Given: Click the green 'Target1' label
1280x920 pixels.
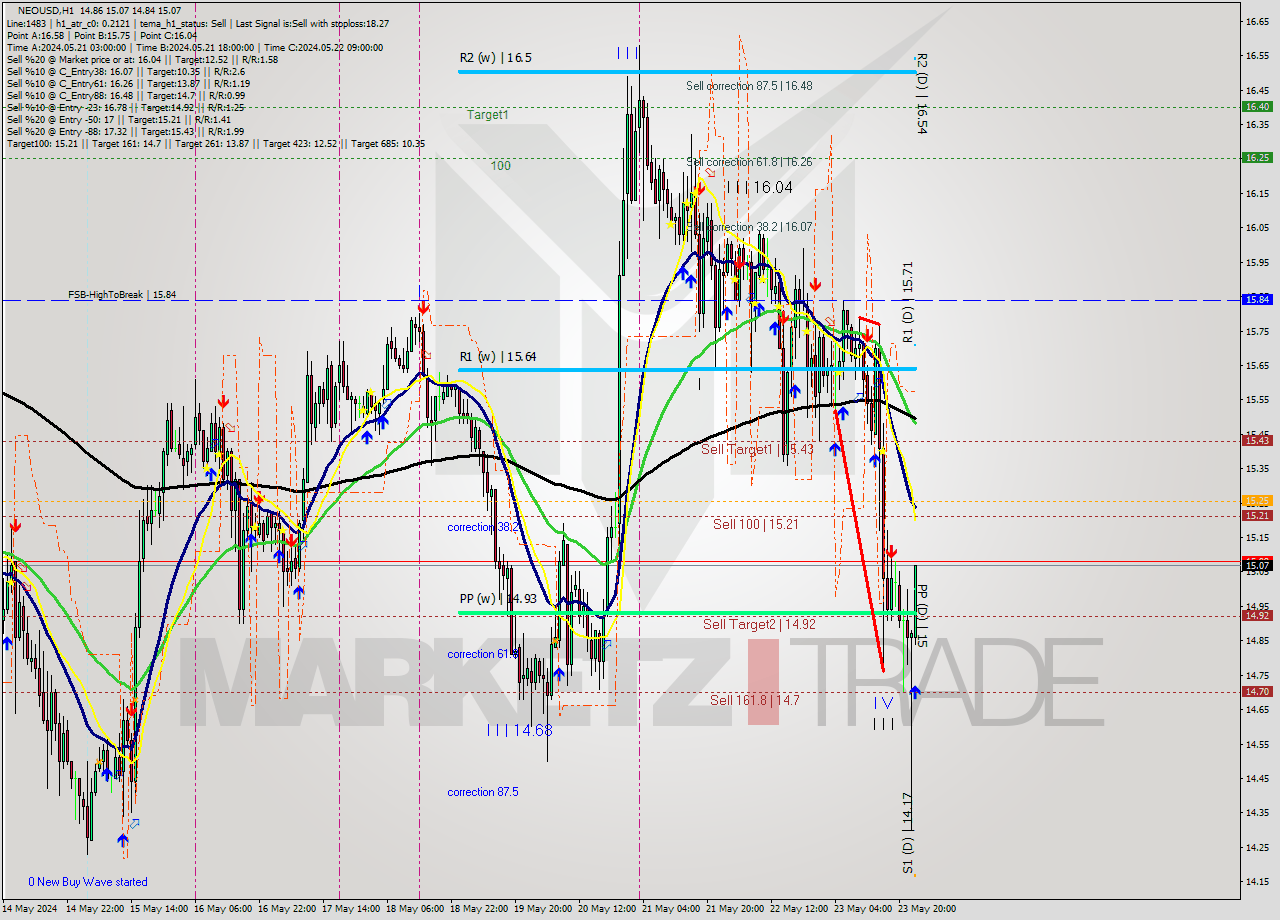Looking at the screenshot, I should 487,115.
